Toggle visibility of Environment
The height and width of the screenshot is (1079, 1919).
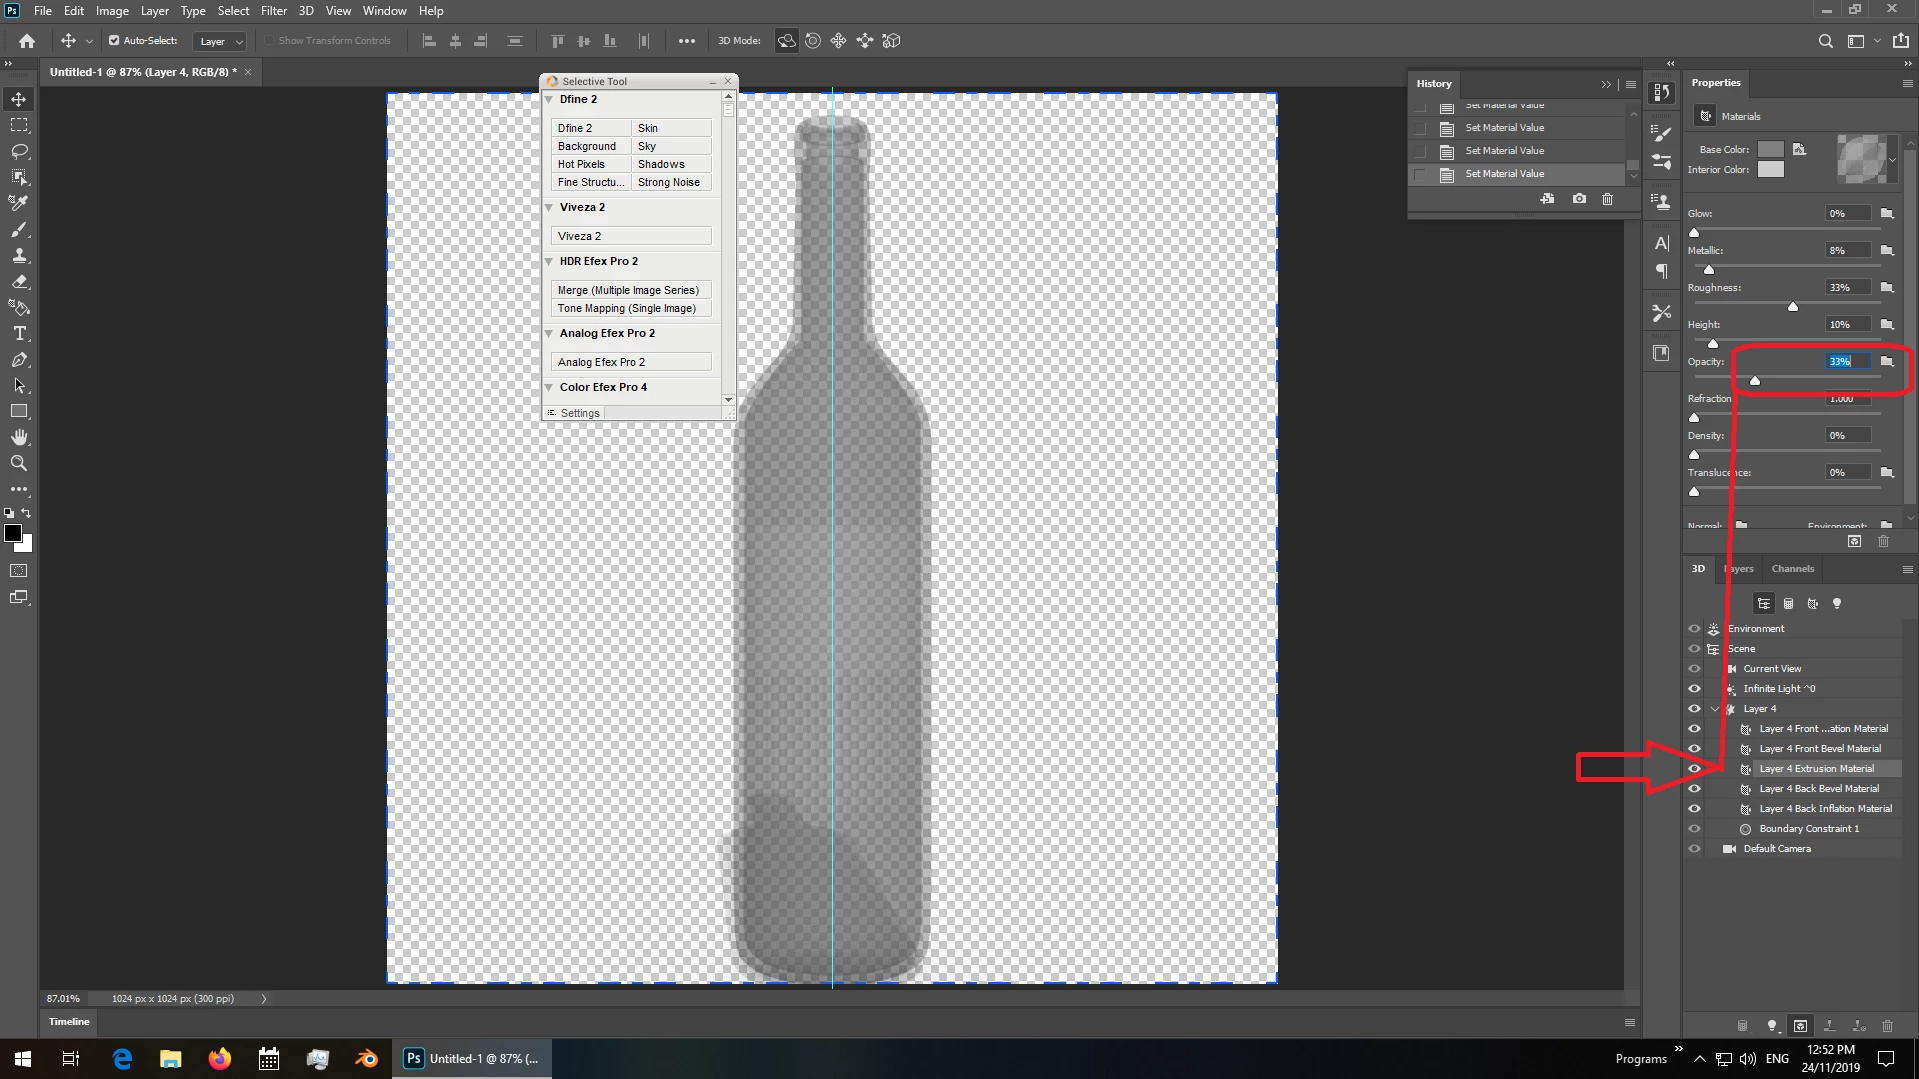point(1694,629)
